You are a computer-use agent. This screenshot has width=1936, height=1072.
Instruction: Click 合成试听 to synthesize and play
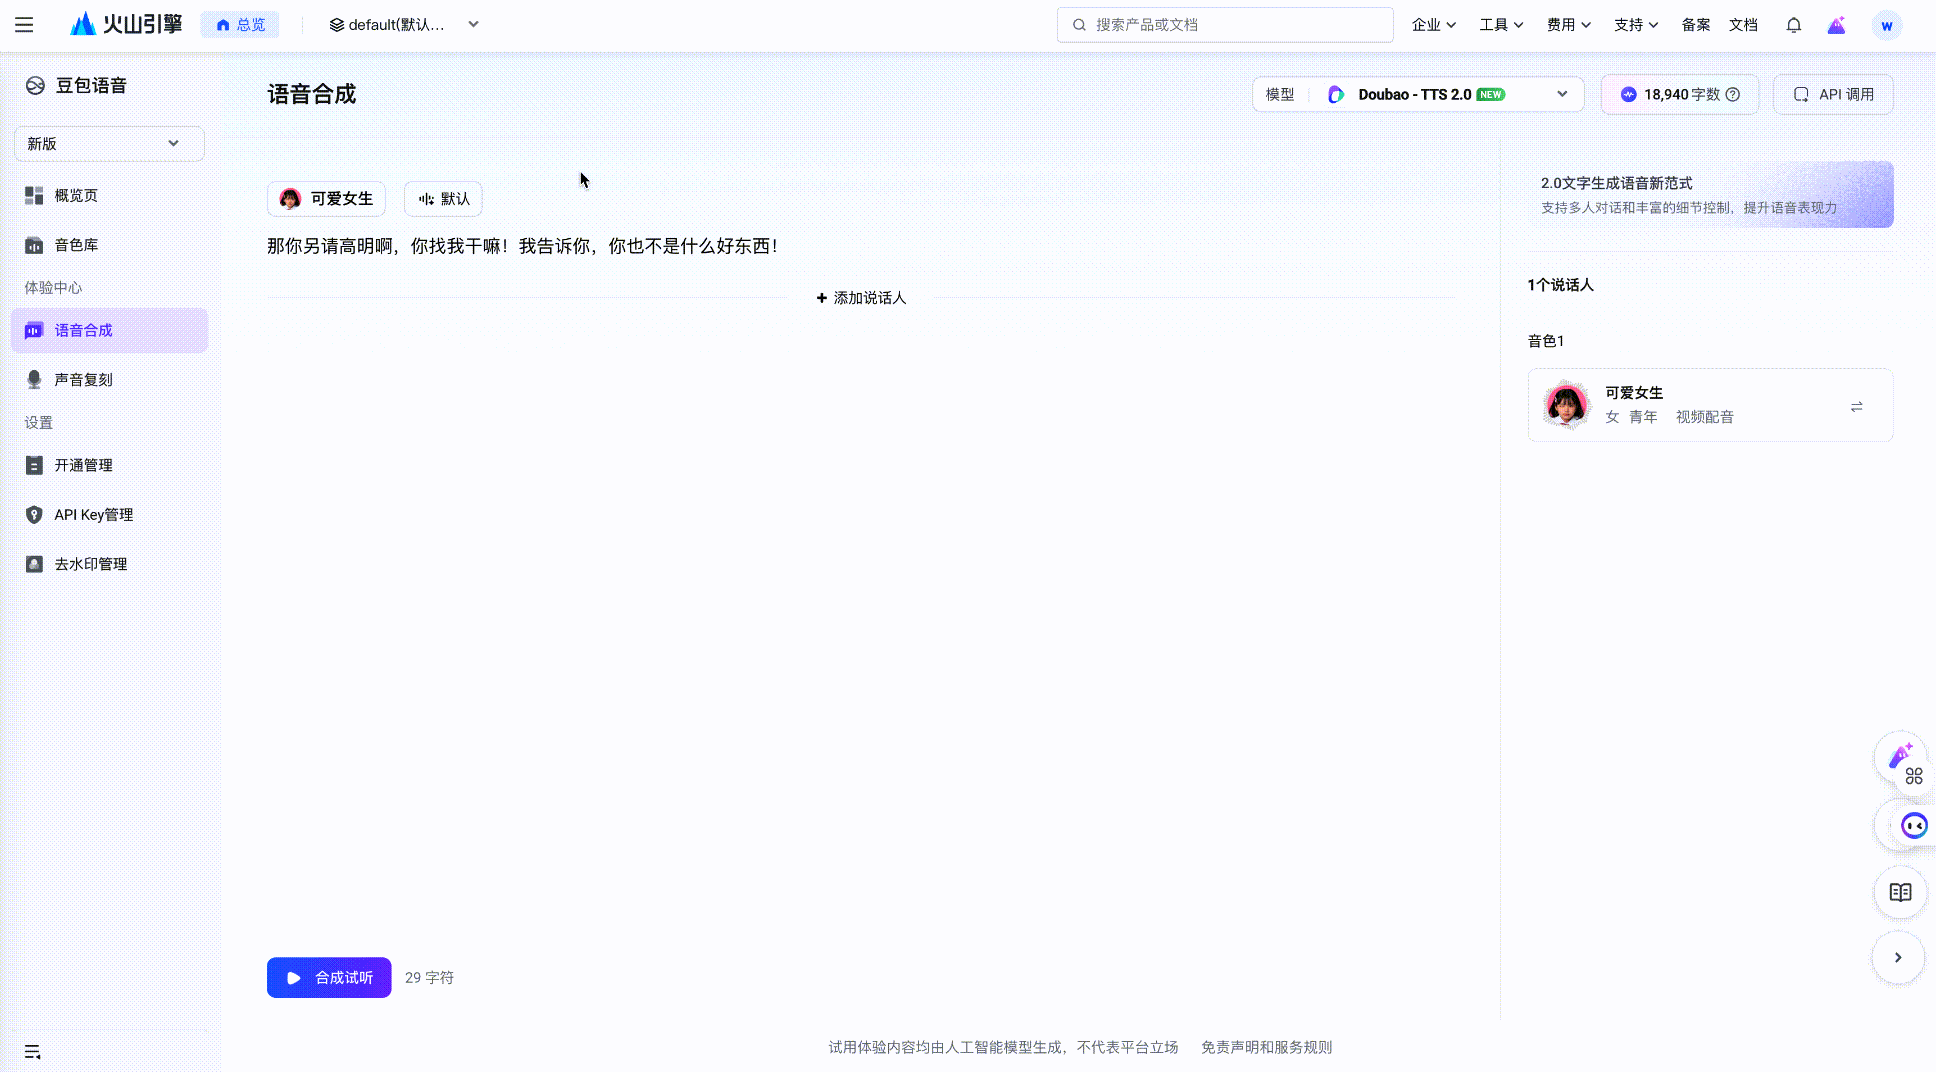coord(329,978)
